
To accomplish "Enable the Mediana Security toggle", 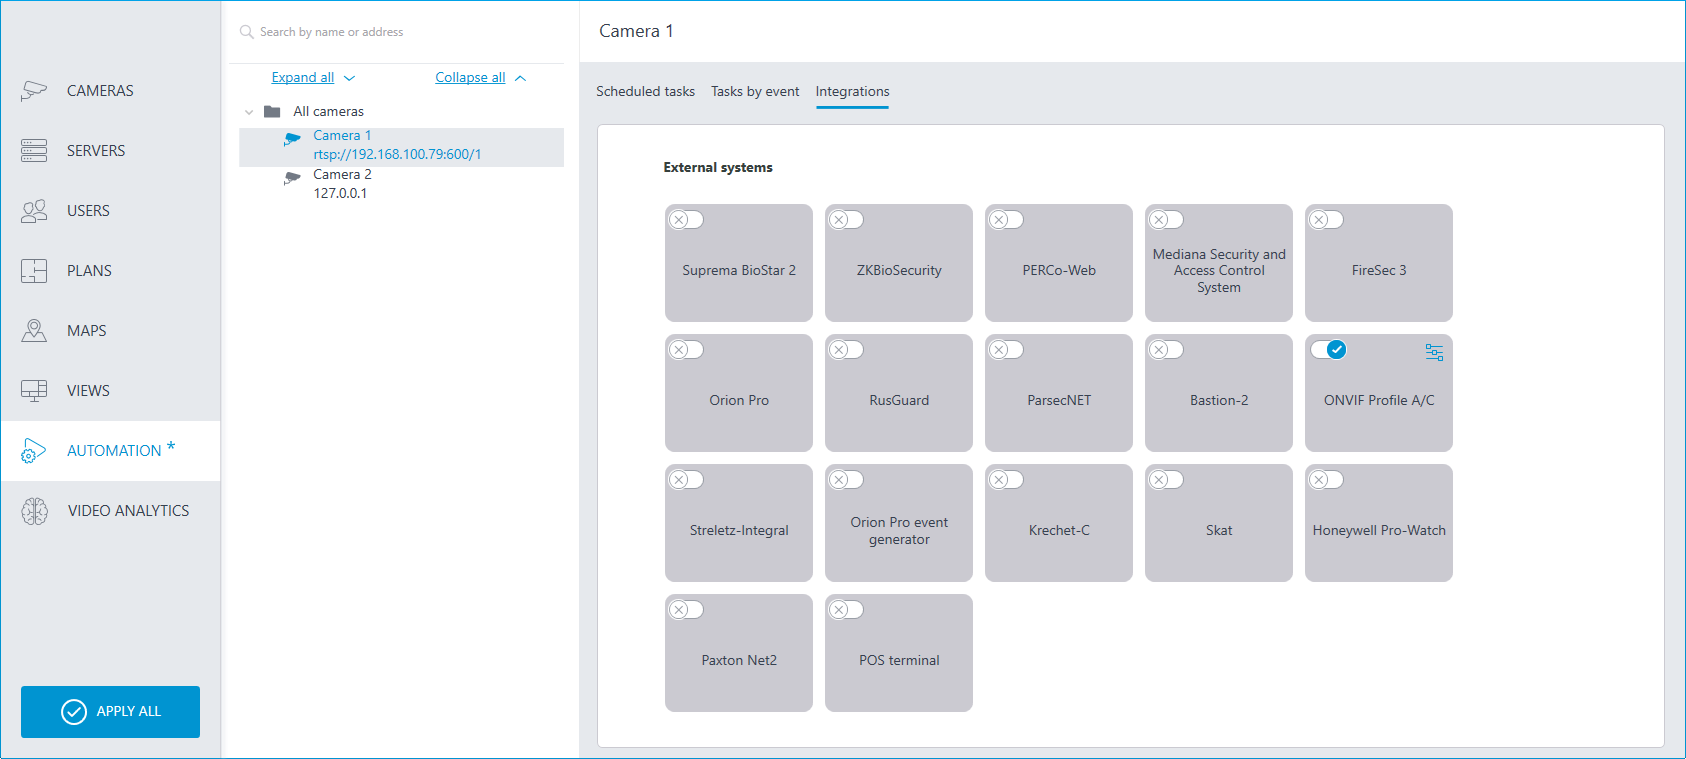I will point(1167,220).
